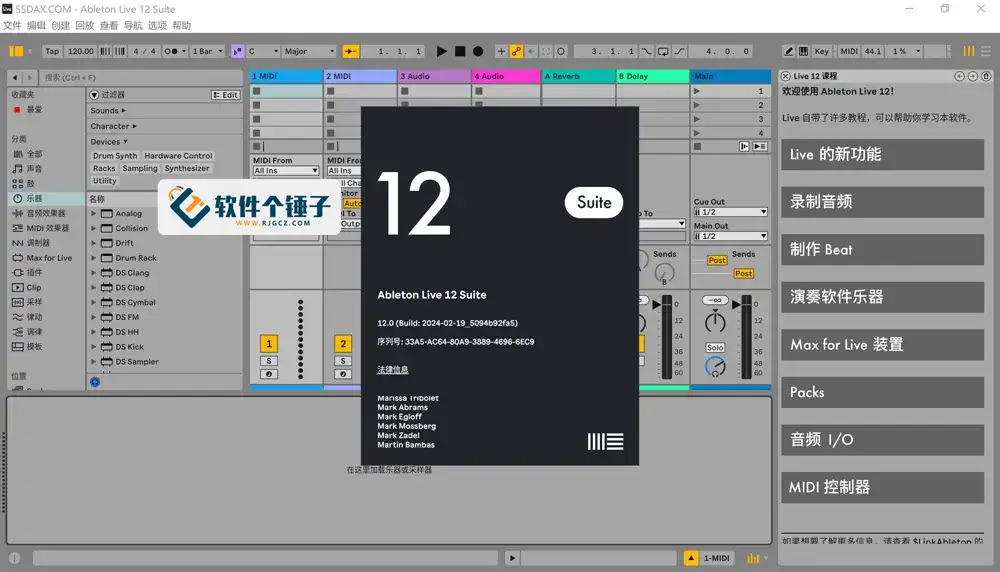Adjust the Main track volume fader
Viewport: 1000px width, 572px height.
pos(739,305)
